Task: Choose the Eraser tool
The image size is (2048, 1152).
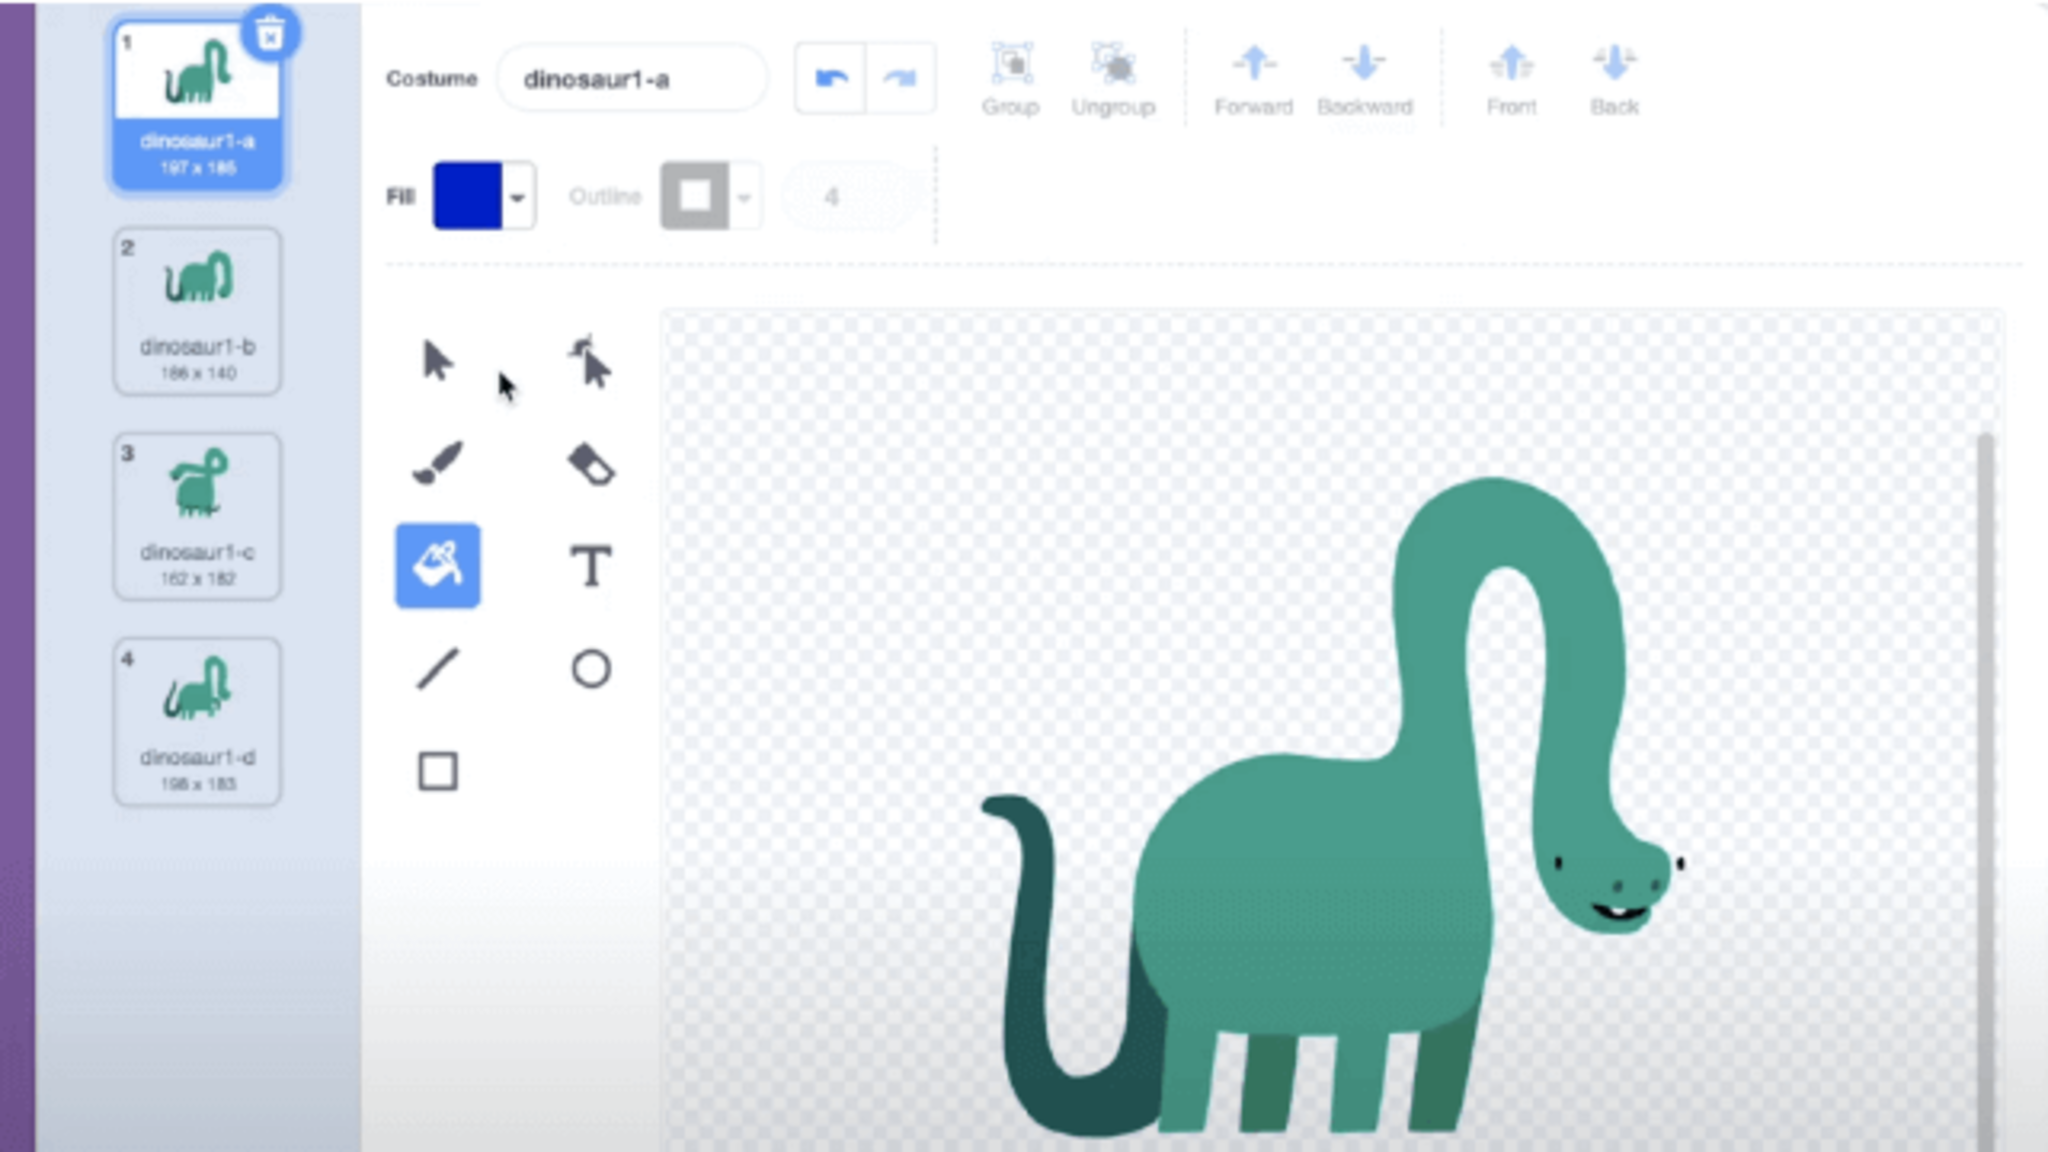Action: click(x=591, y=464)
